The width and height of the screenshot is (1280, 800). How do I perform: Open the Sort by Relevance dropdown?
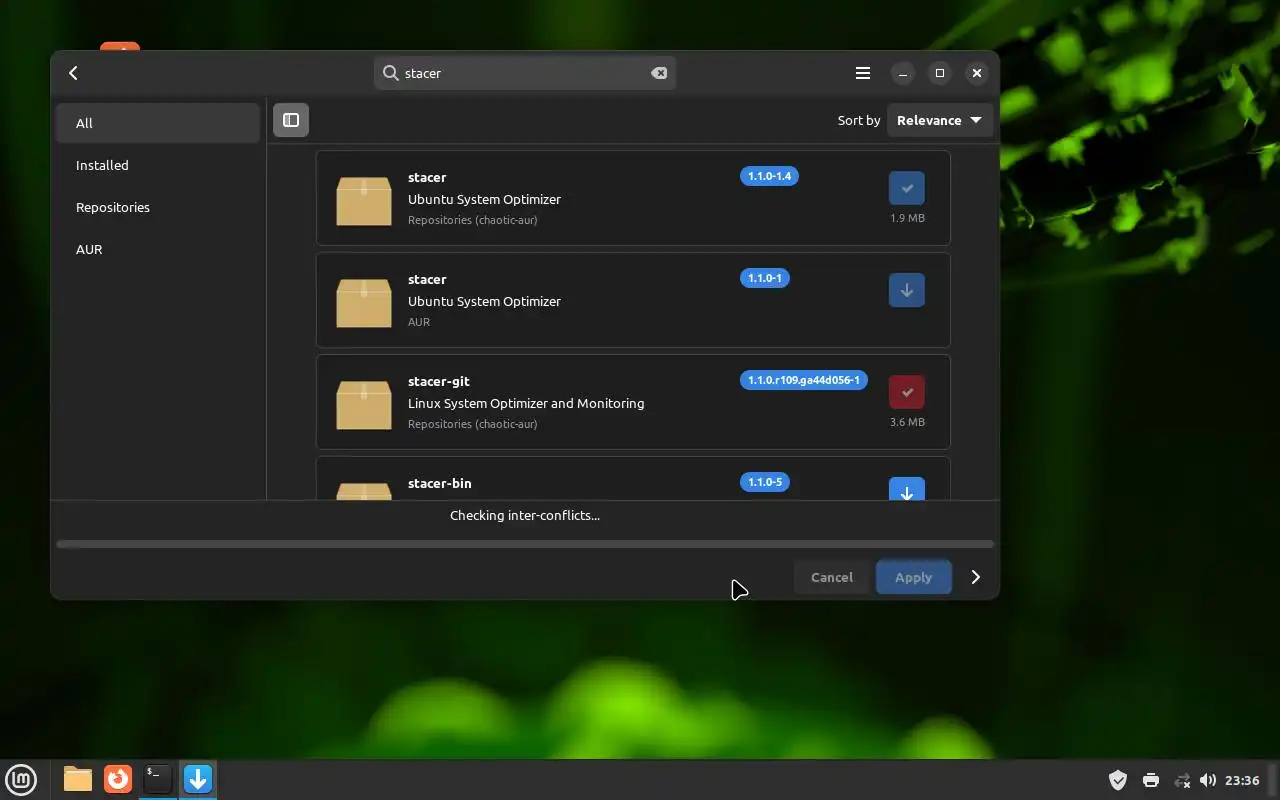coord(939,120)
